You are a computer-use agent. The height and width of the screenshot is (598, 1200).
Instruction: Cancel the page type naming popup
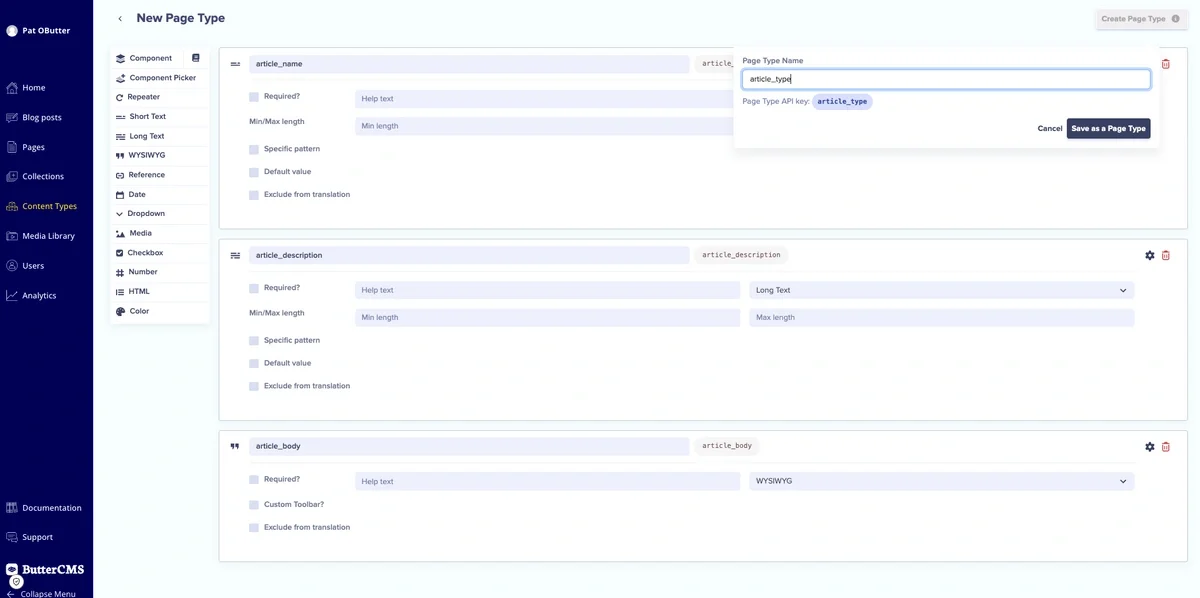coord(1049,129)
